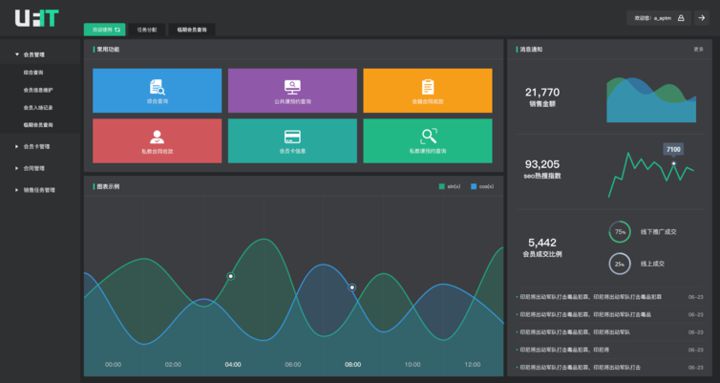The width and height of the screenshot is (720, 383).
Task: Open the teal credit-card tile
Action: click(x=292, y=141)
